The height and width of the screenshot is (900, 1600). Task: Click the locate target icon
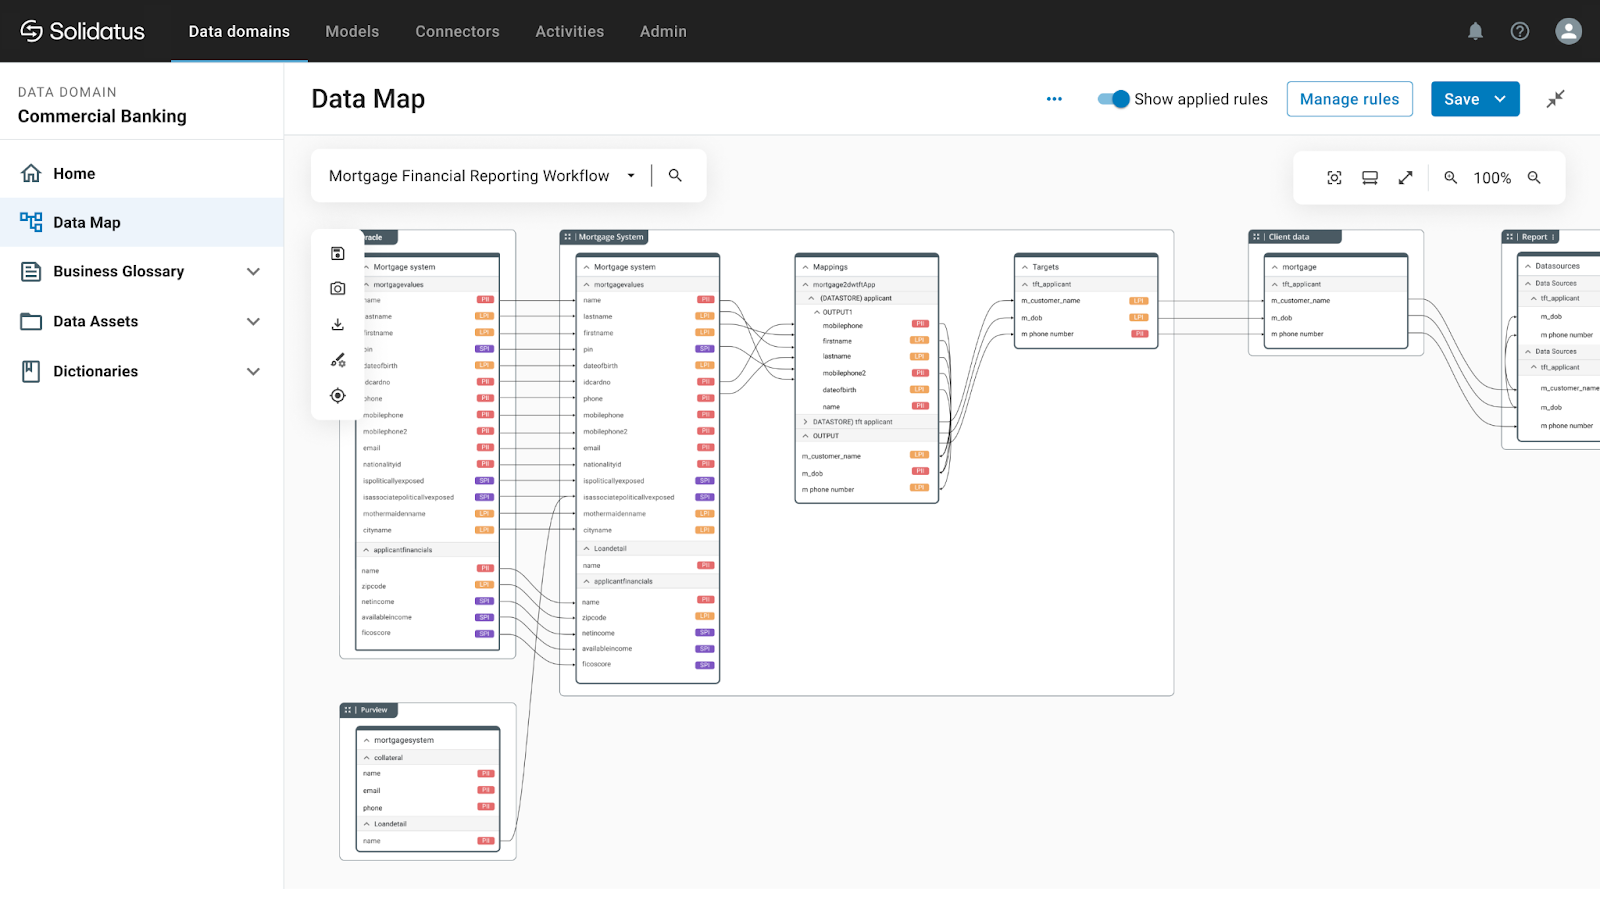(338, 396)
